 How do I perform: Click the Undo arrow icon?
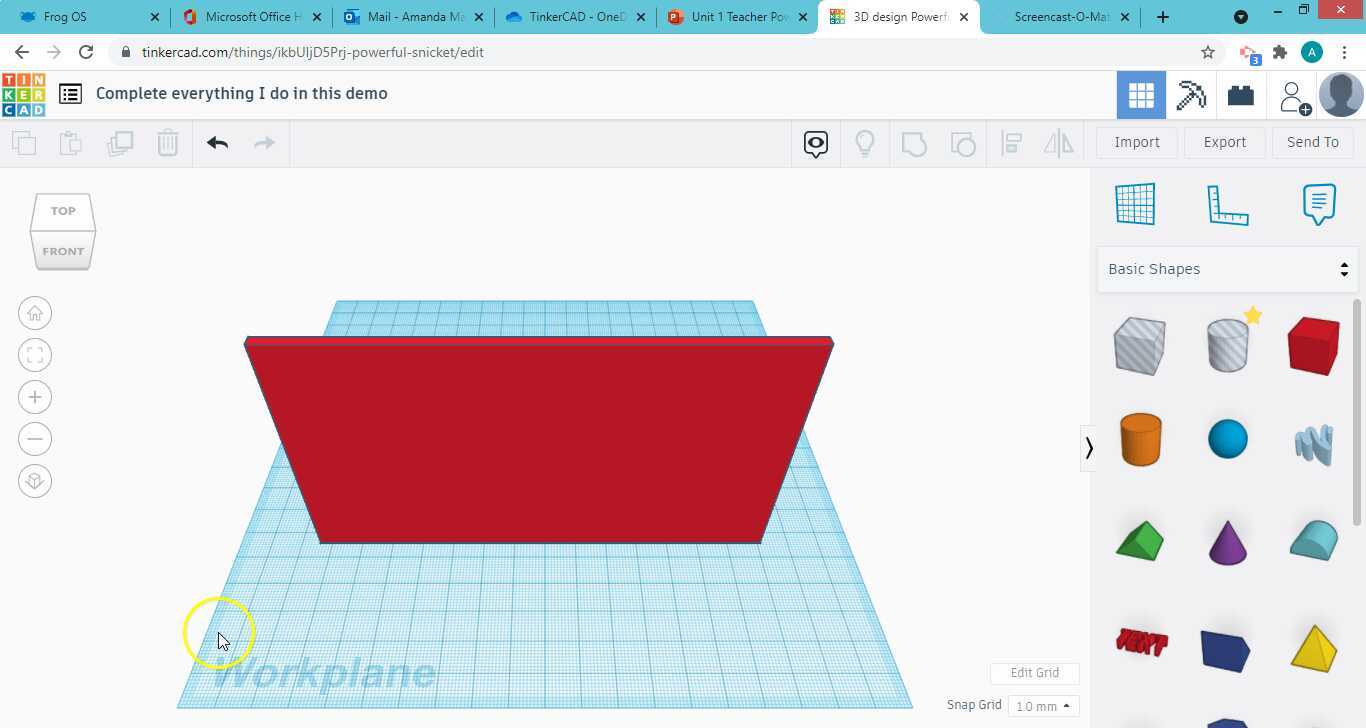(x=217, y=143)
